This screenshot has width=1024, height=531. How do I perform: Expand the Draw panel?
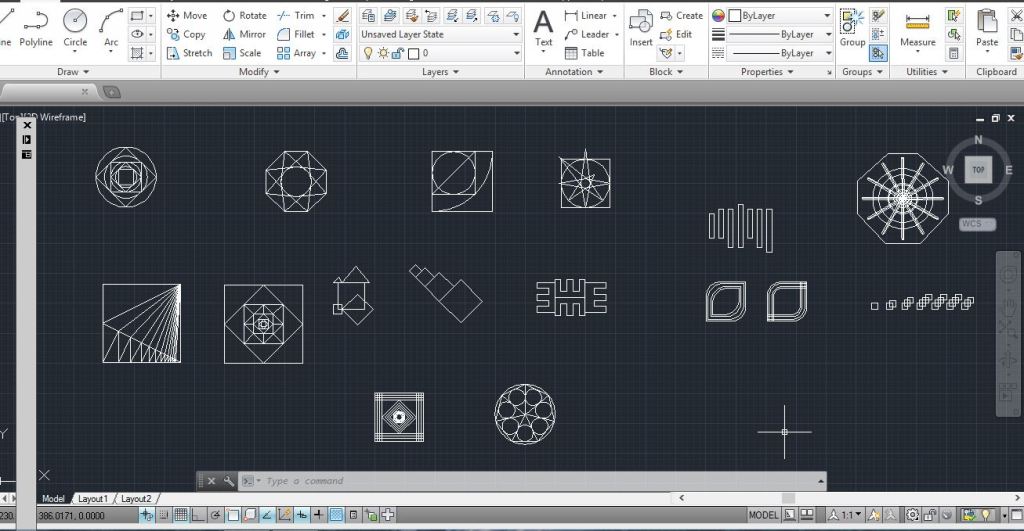click(x=73, y=72)
